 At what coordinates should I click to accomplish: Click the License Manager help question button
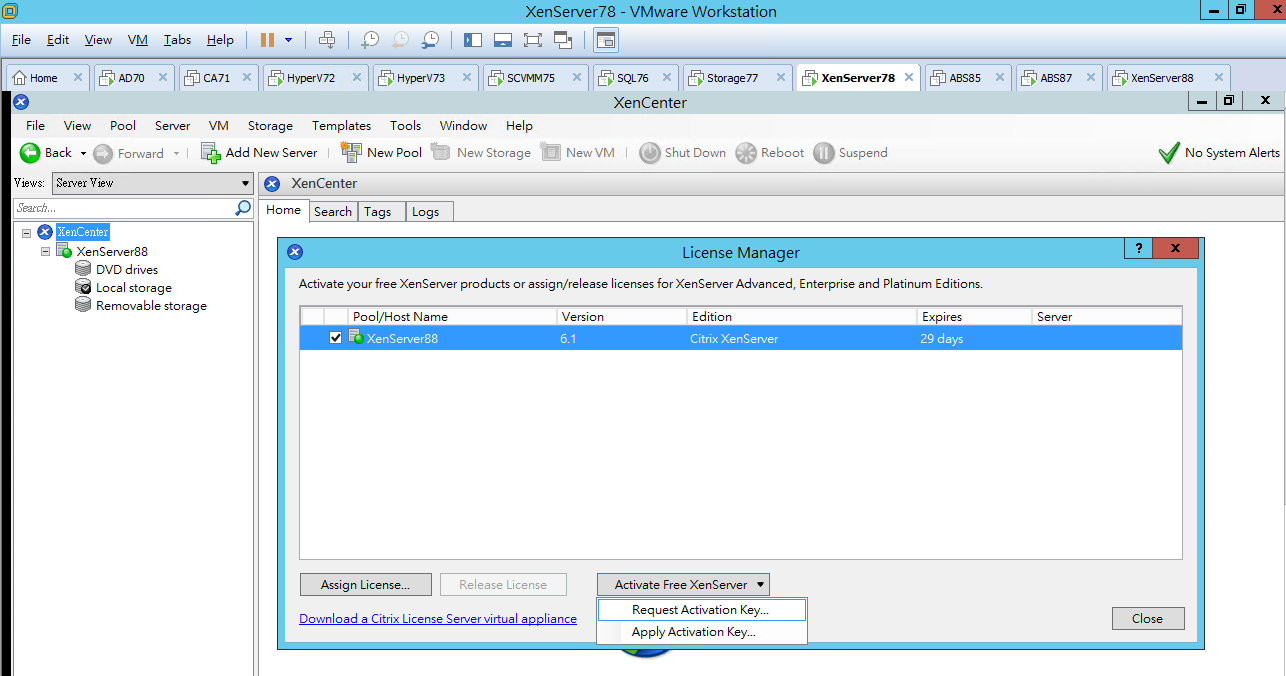pos(1138,249)
